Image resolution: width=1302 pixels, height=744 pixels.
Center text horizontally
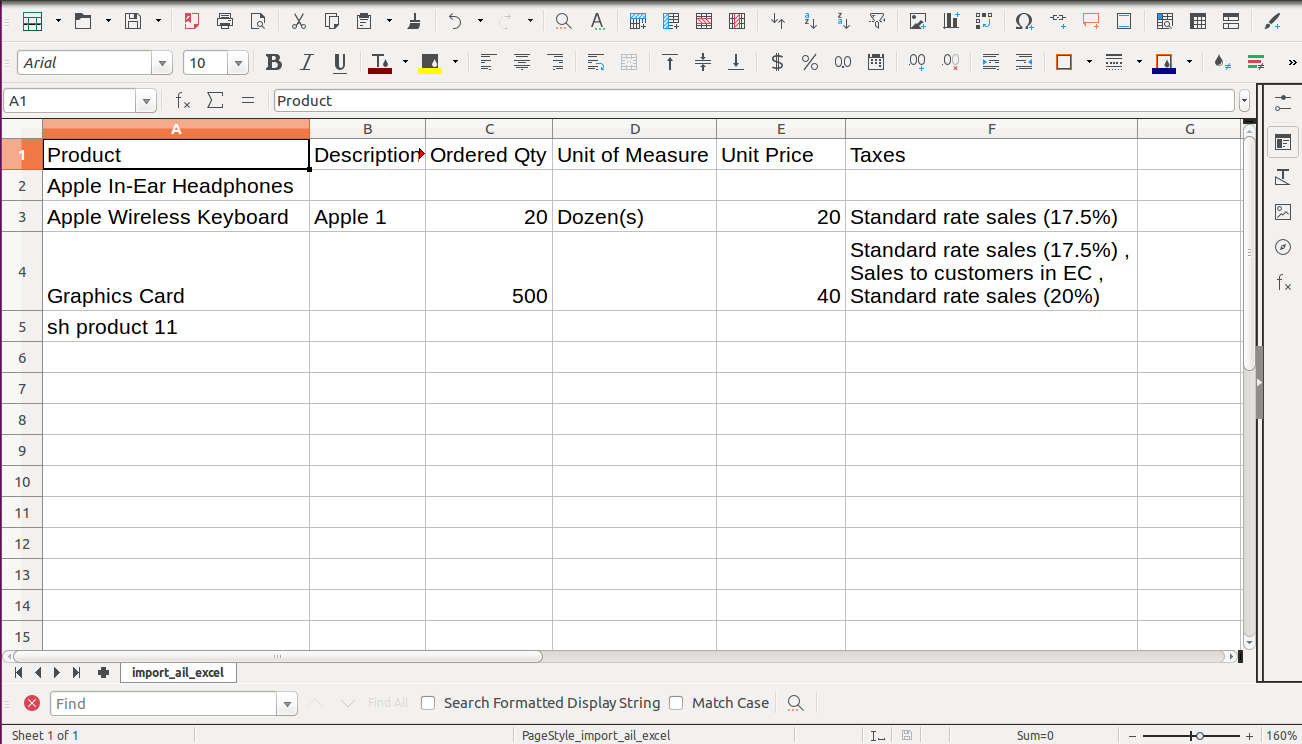(x=522, y=63)
